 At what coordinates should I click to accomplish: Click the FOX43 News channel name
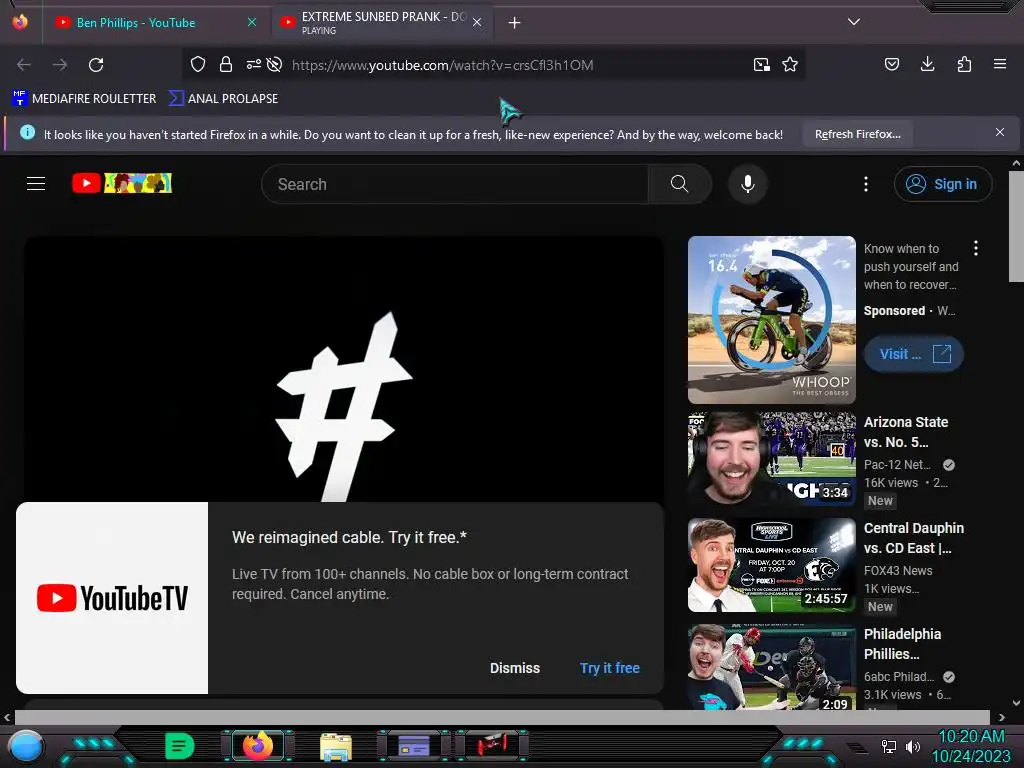tap(898, 570)
